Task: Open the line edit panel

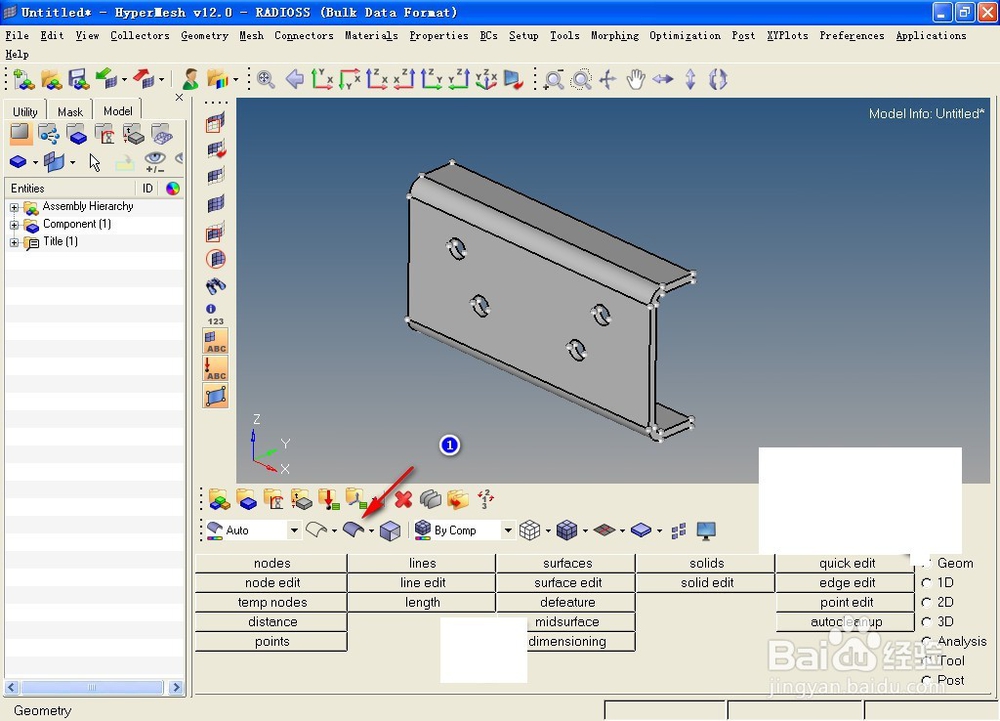Action: pyautogui.click(x=422, y=583)
